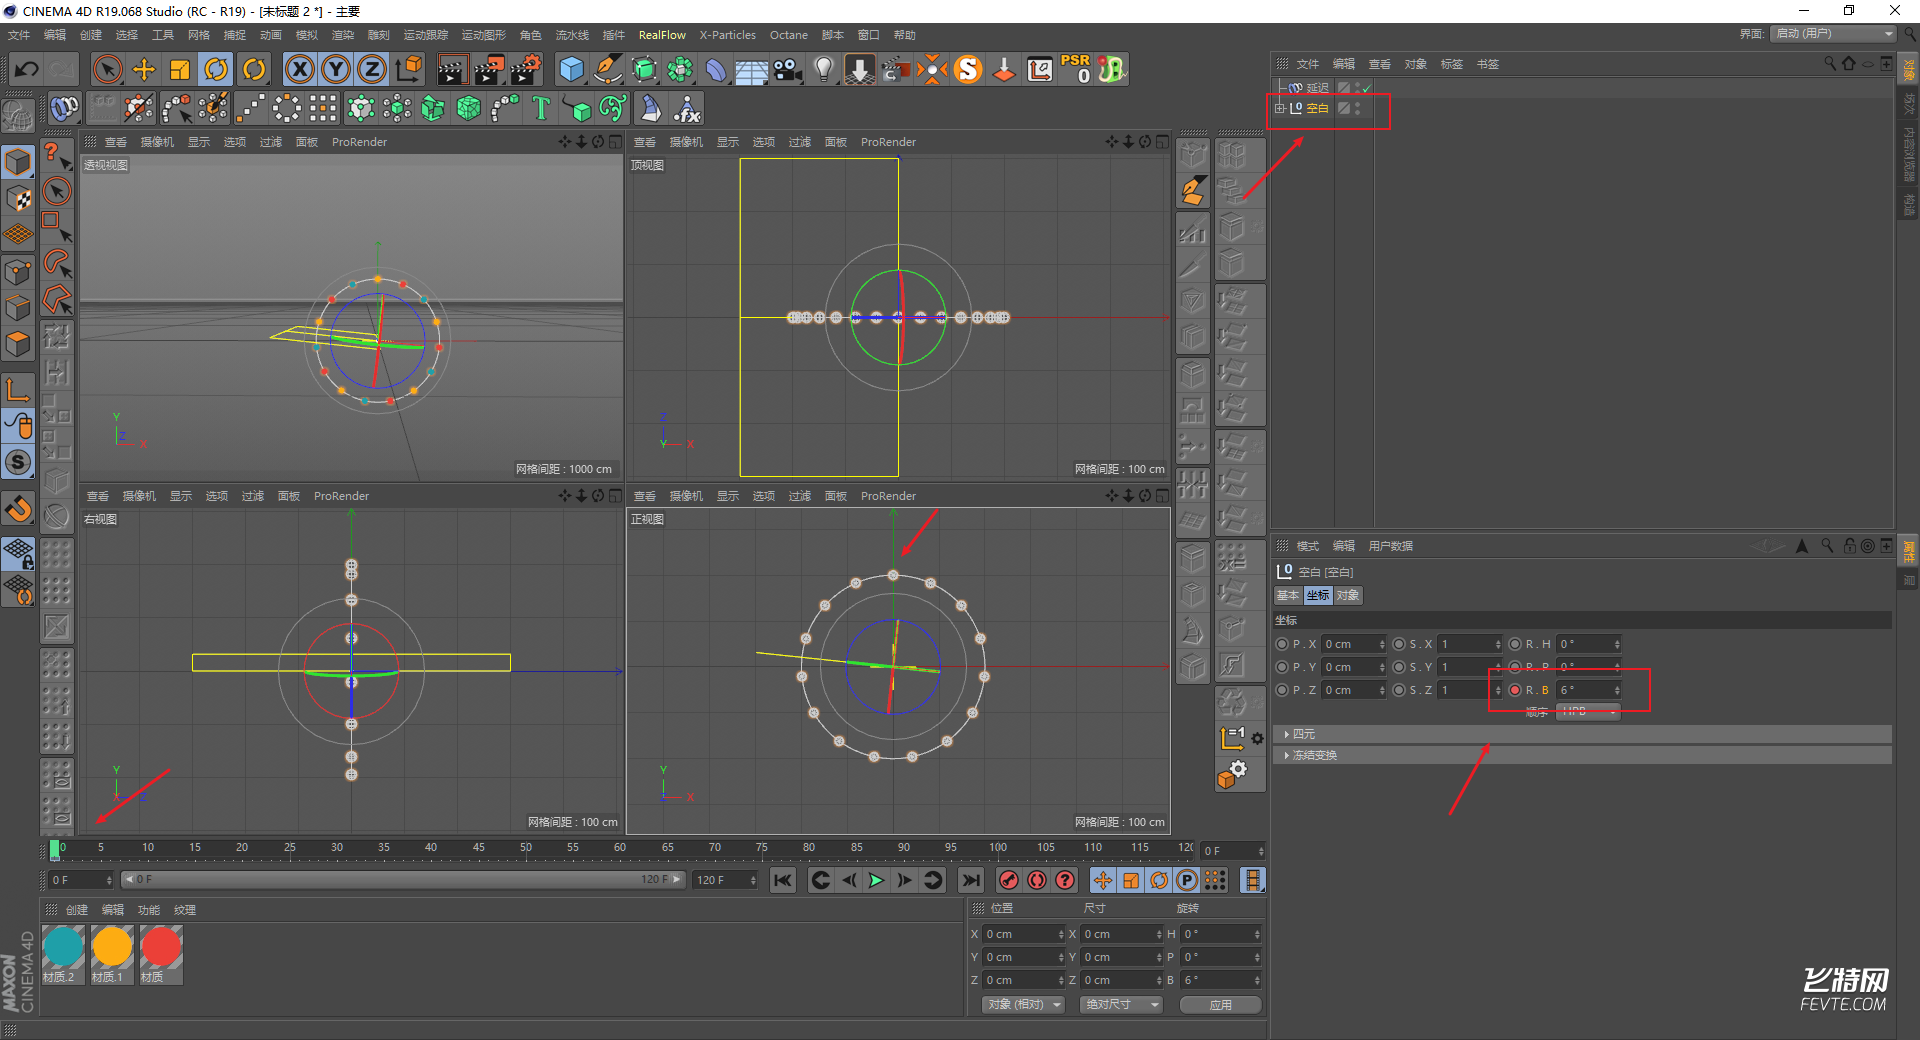Viewport: 1920px width, 1040px height.
Task: Click the attribute panel lock icon
Action: tap(1849, 546)
